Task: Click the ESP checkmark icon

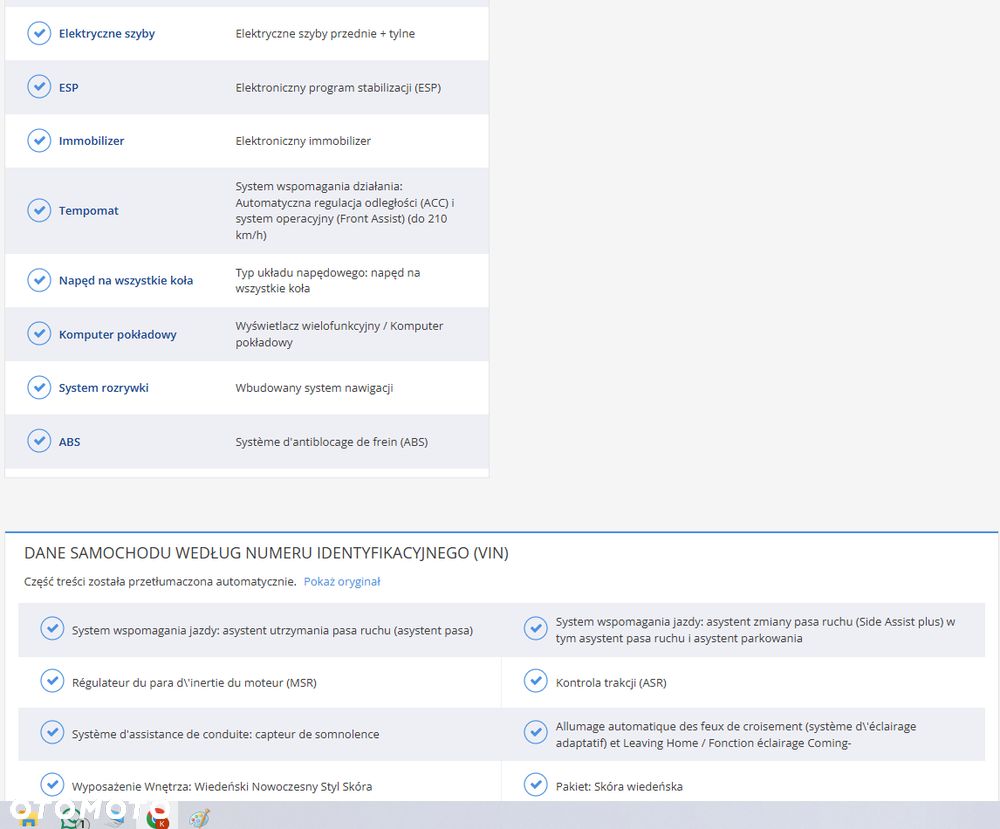Action: 39,87
